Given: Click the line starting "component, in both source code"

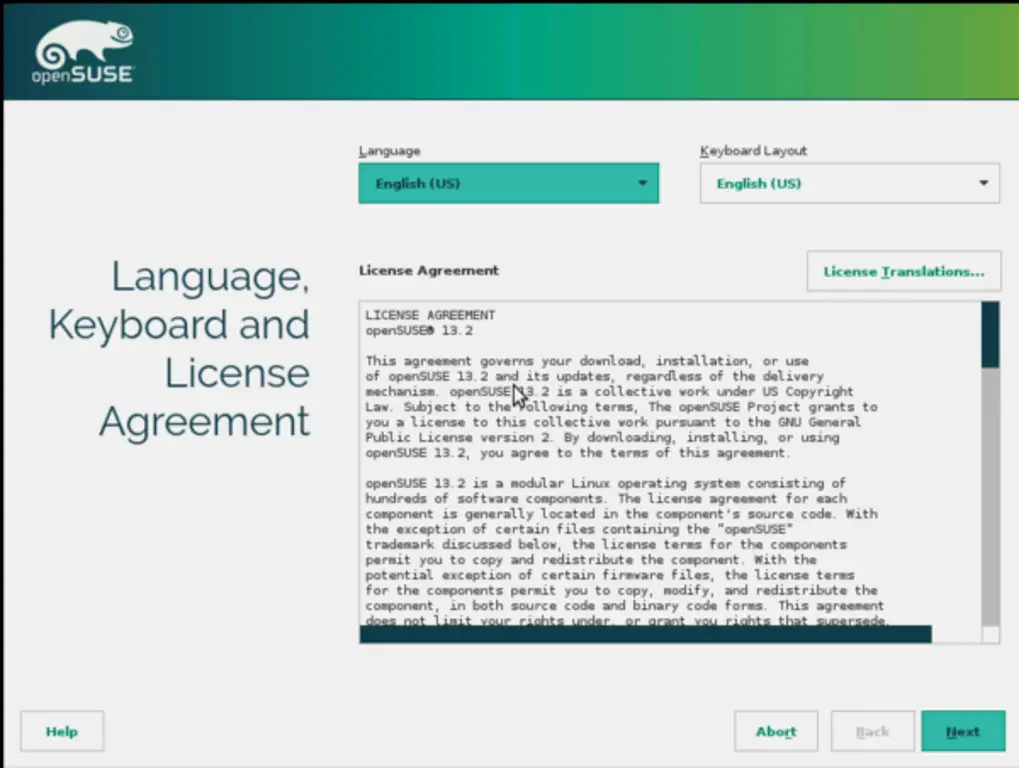Looking at the screenshot, I should [x=625, y=606].
